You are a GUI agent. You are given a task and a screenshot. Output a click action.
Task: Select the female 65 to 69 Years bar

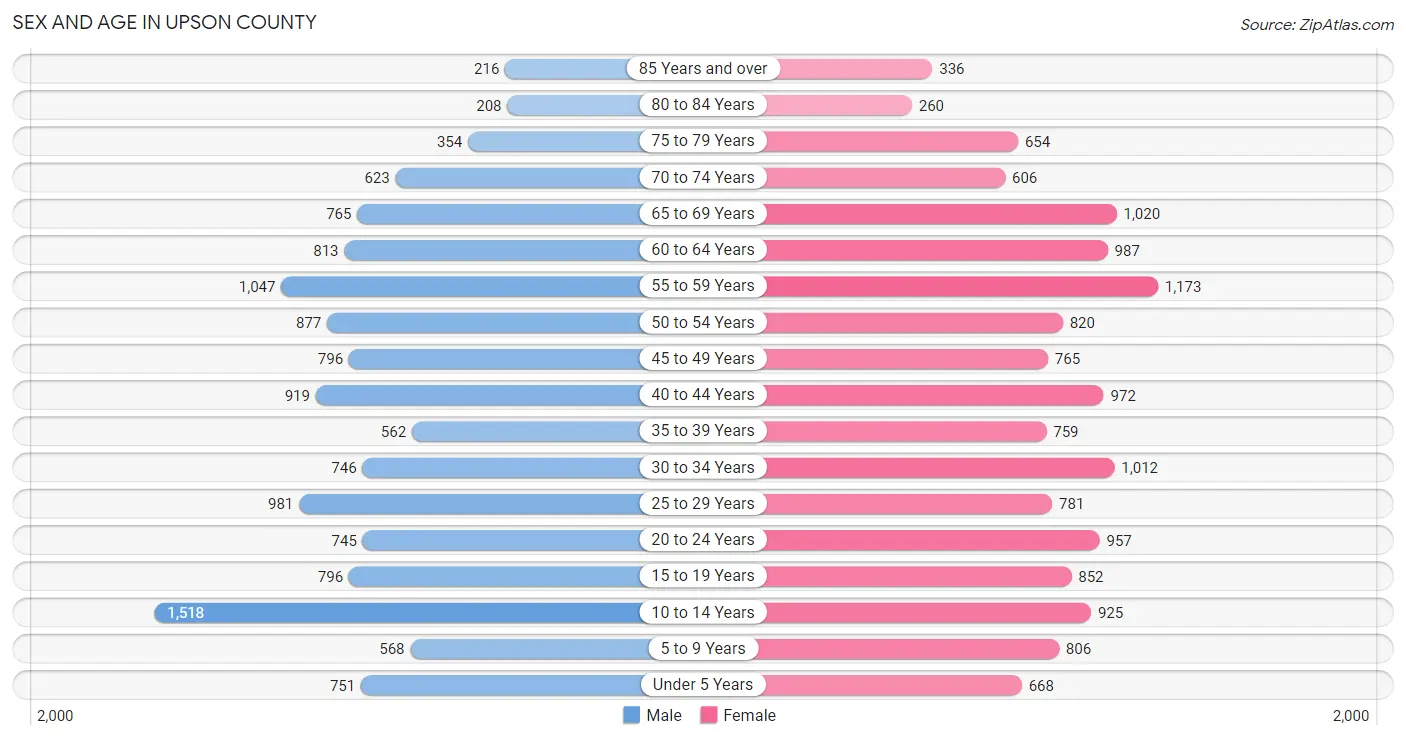[937, 213]
